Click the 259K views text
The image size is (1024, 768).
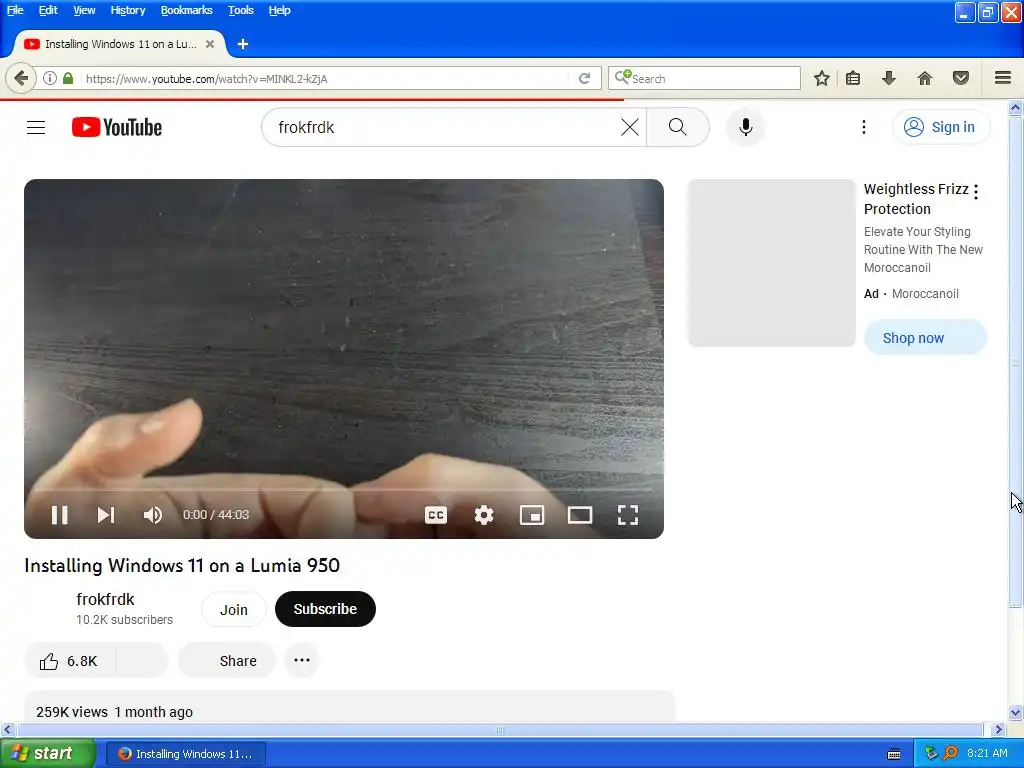72,712
